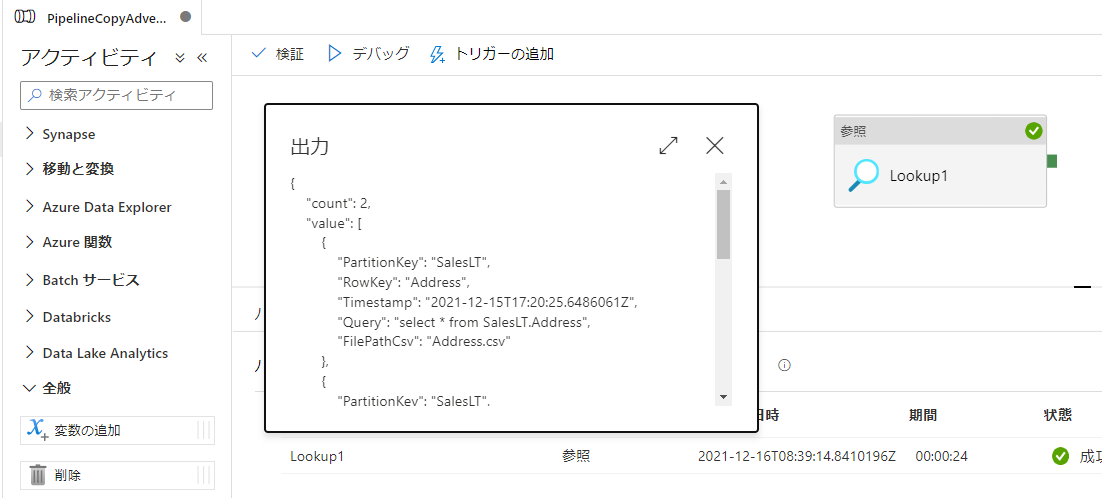1102x498 pixels.
Task: Click the grip handle on the 変数の追加 item
Action: (204, 431)
